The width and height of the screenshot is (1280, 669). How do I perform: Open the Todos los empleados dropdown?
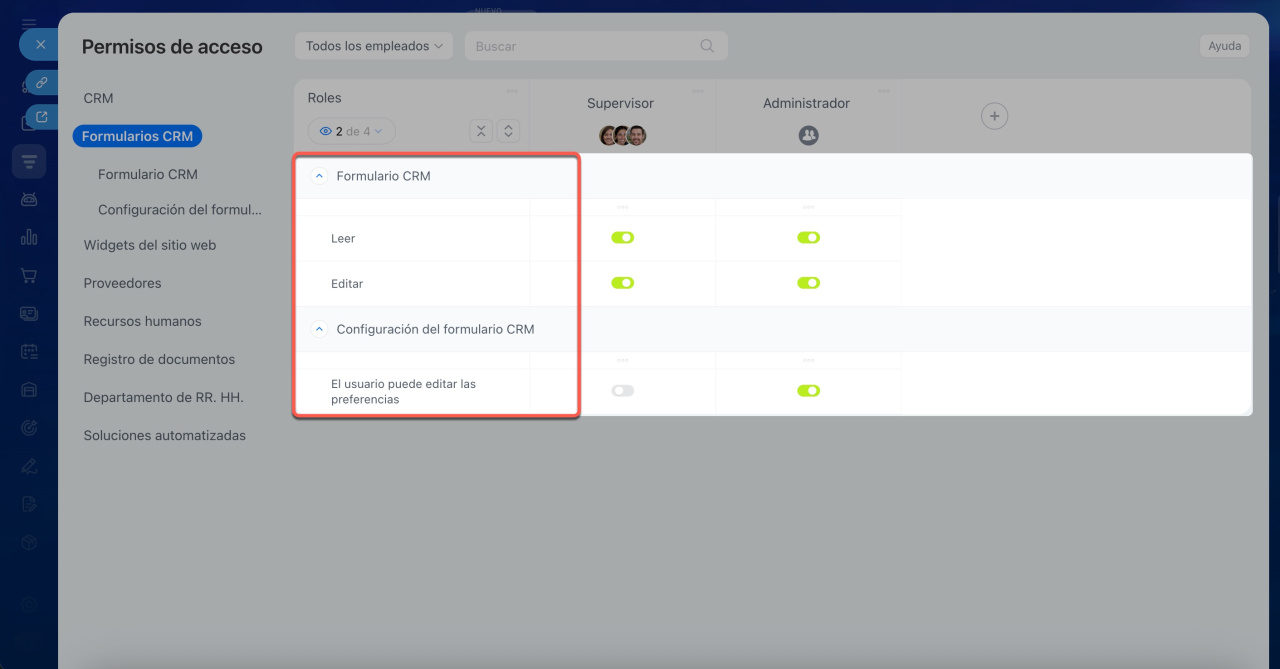coord(373,46)
